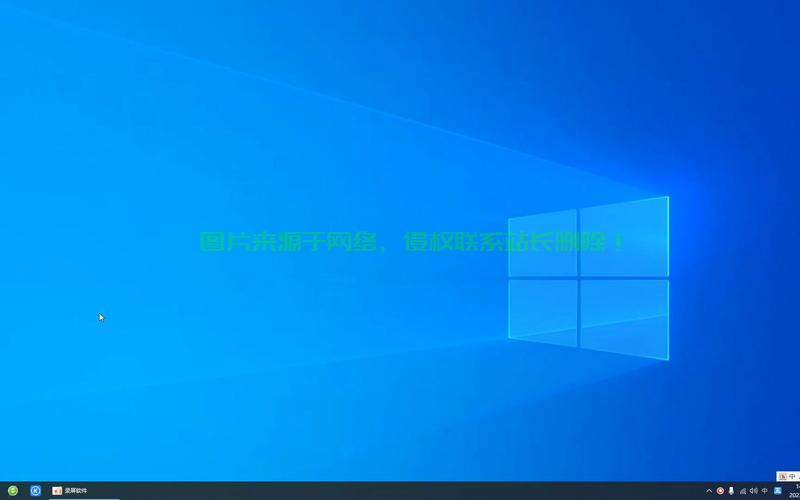800x500 pixels.
Task: Open the blue K app on taskbar
Action: (35, 491)
